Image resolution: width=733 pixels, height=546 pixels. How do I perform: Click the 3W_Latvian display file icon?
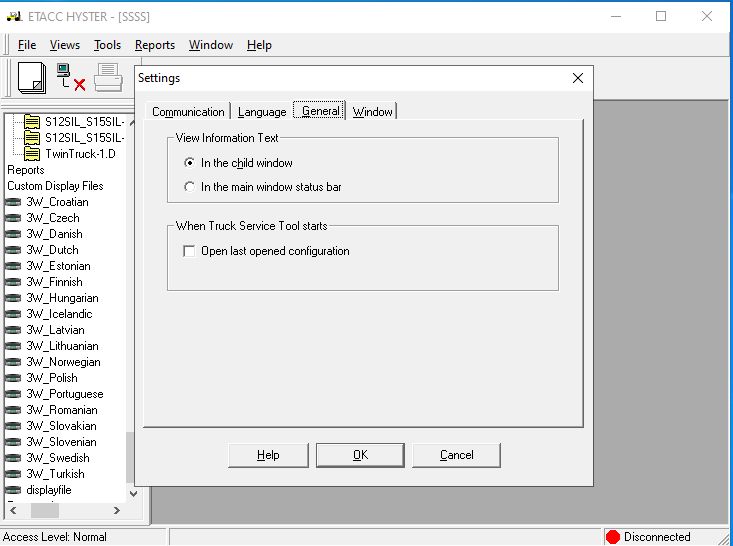tap(13, 330)
